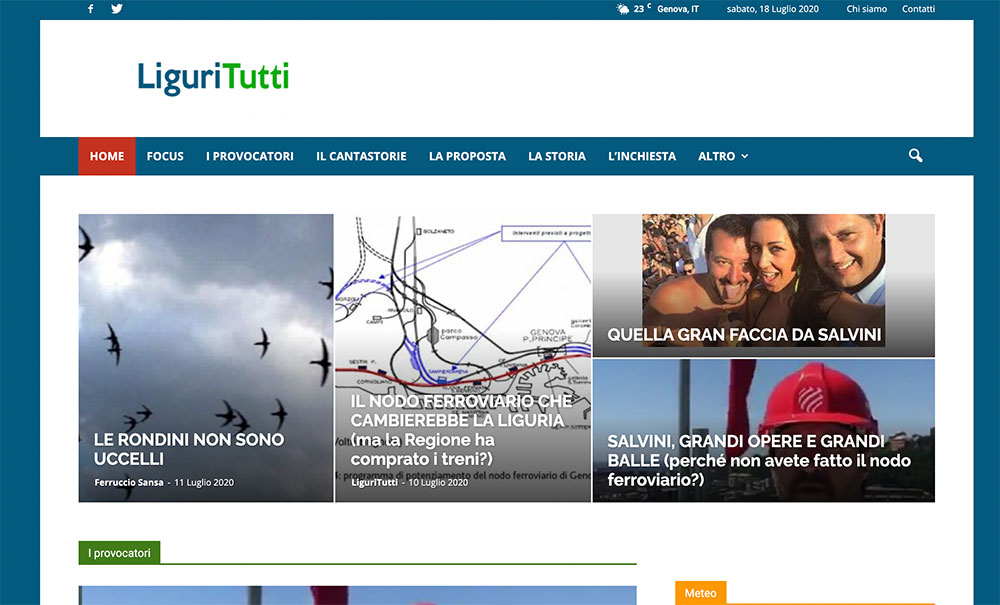Screen dimensions: 1000x605
Task: Open the search magnifier icon
Action: [x=915, y=156]
